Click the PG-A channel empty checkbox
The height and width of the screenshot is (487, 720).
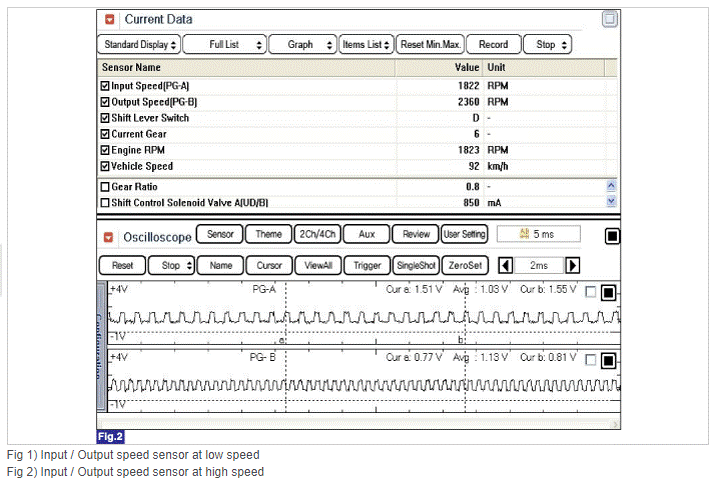point(591,292)
